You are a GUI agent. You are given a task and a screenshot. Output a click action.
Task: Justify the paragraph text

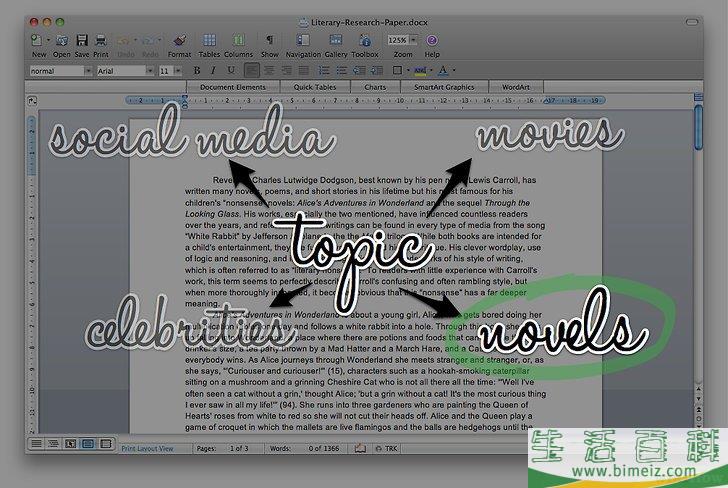304,71
